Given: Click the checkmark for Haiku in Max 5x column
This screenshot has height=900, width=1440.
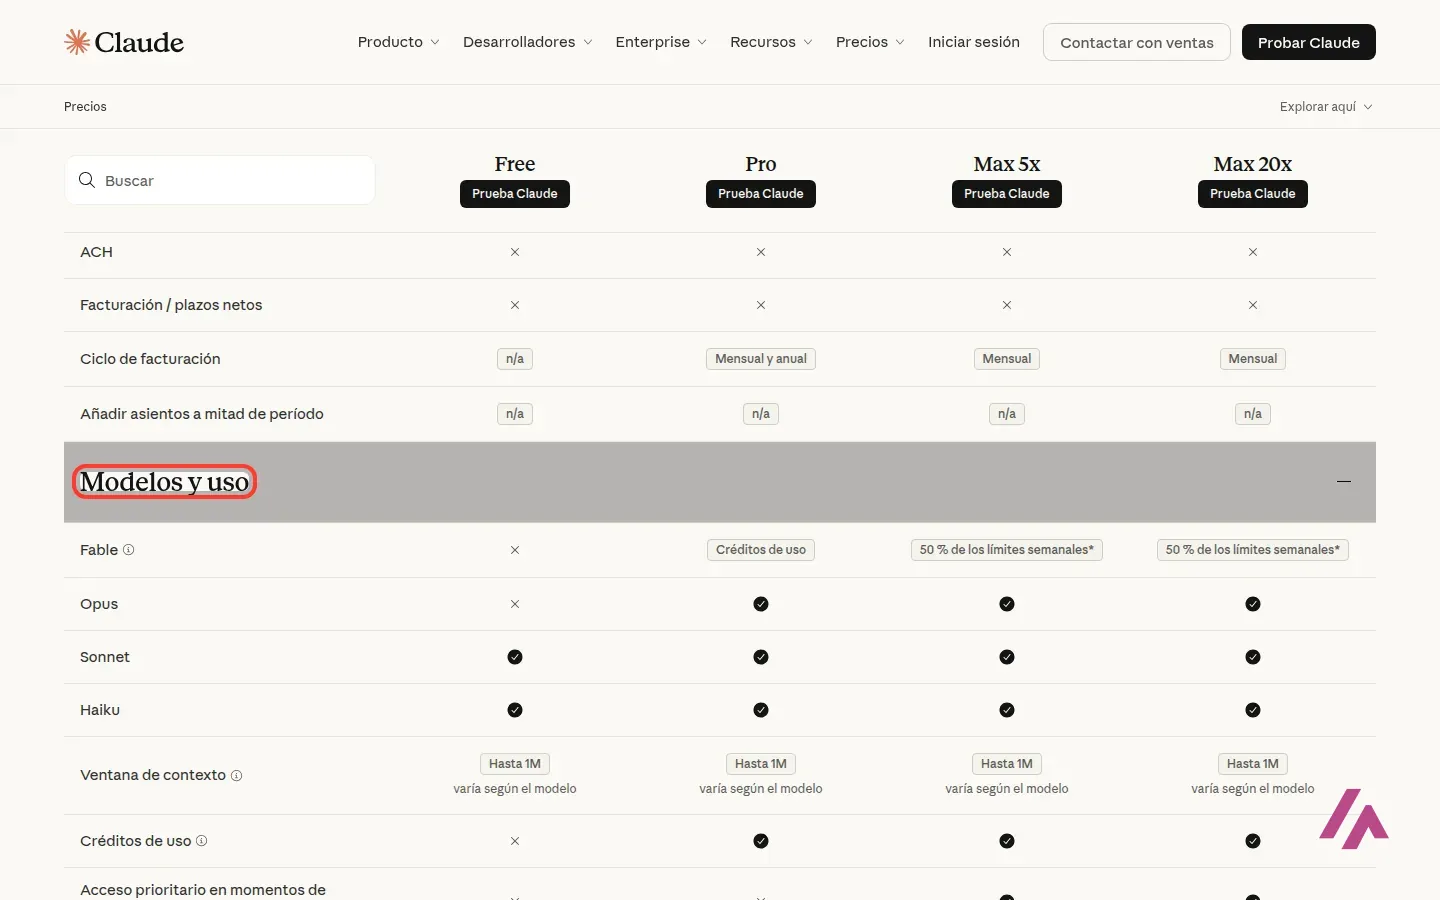Looking at the screenshot, I should pyautogui.click(x=1007, y=710).
